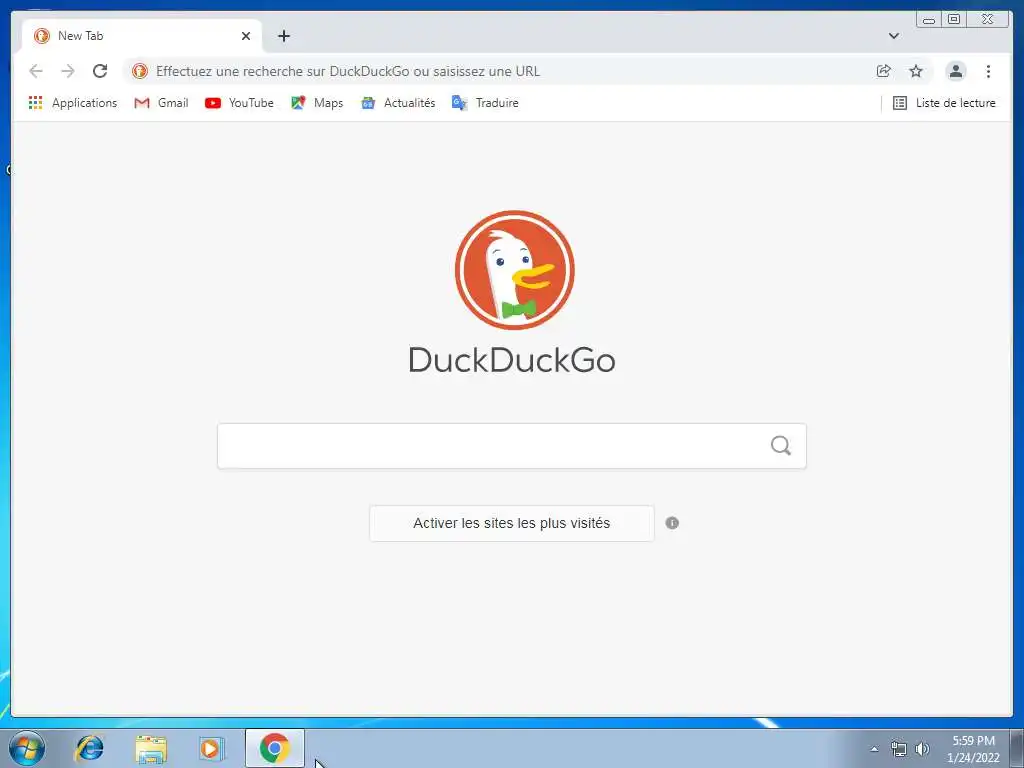
Task: Open a new tab with plus button
Action: (x=283, y=36)
